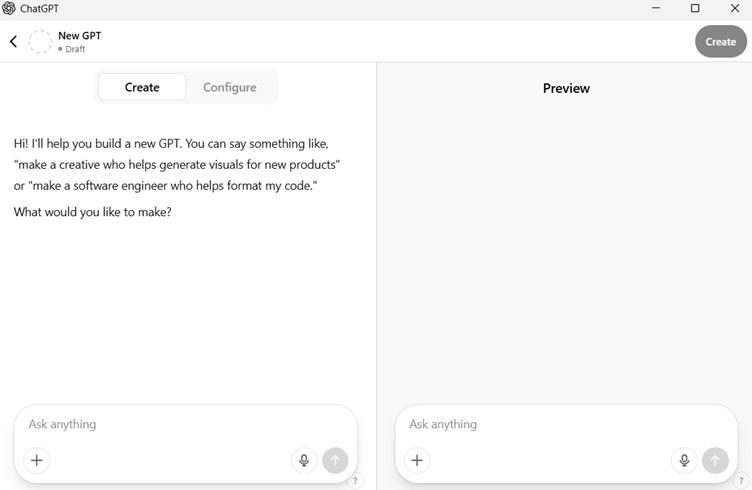Open the help question mark in the Create panel

pos(355,481)
